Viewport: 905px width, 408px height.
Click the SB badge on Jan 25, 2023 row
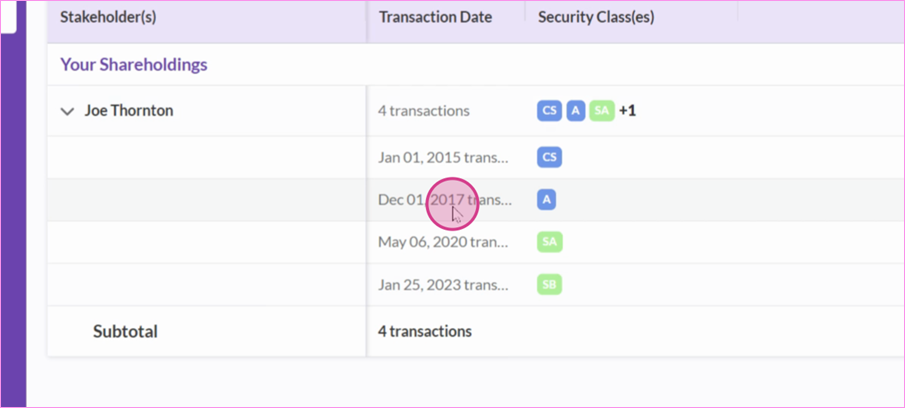549,285
